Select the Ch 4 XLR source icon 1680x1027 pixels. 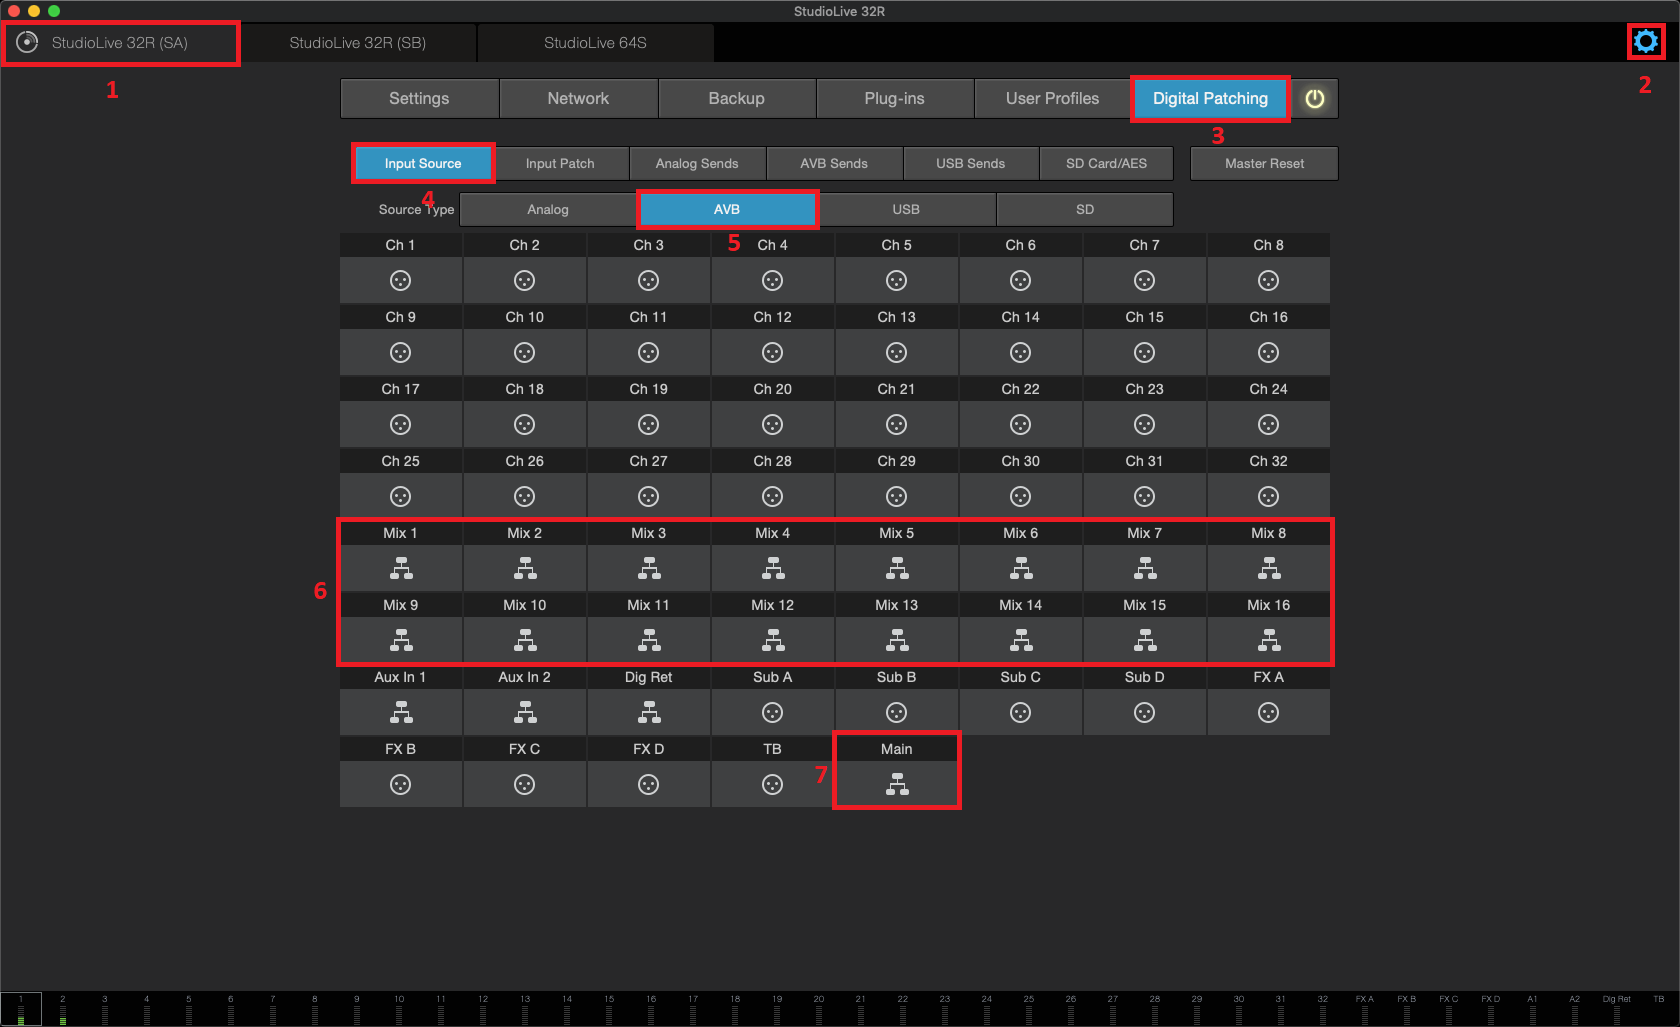point(772,281)
